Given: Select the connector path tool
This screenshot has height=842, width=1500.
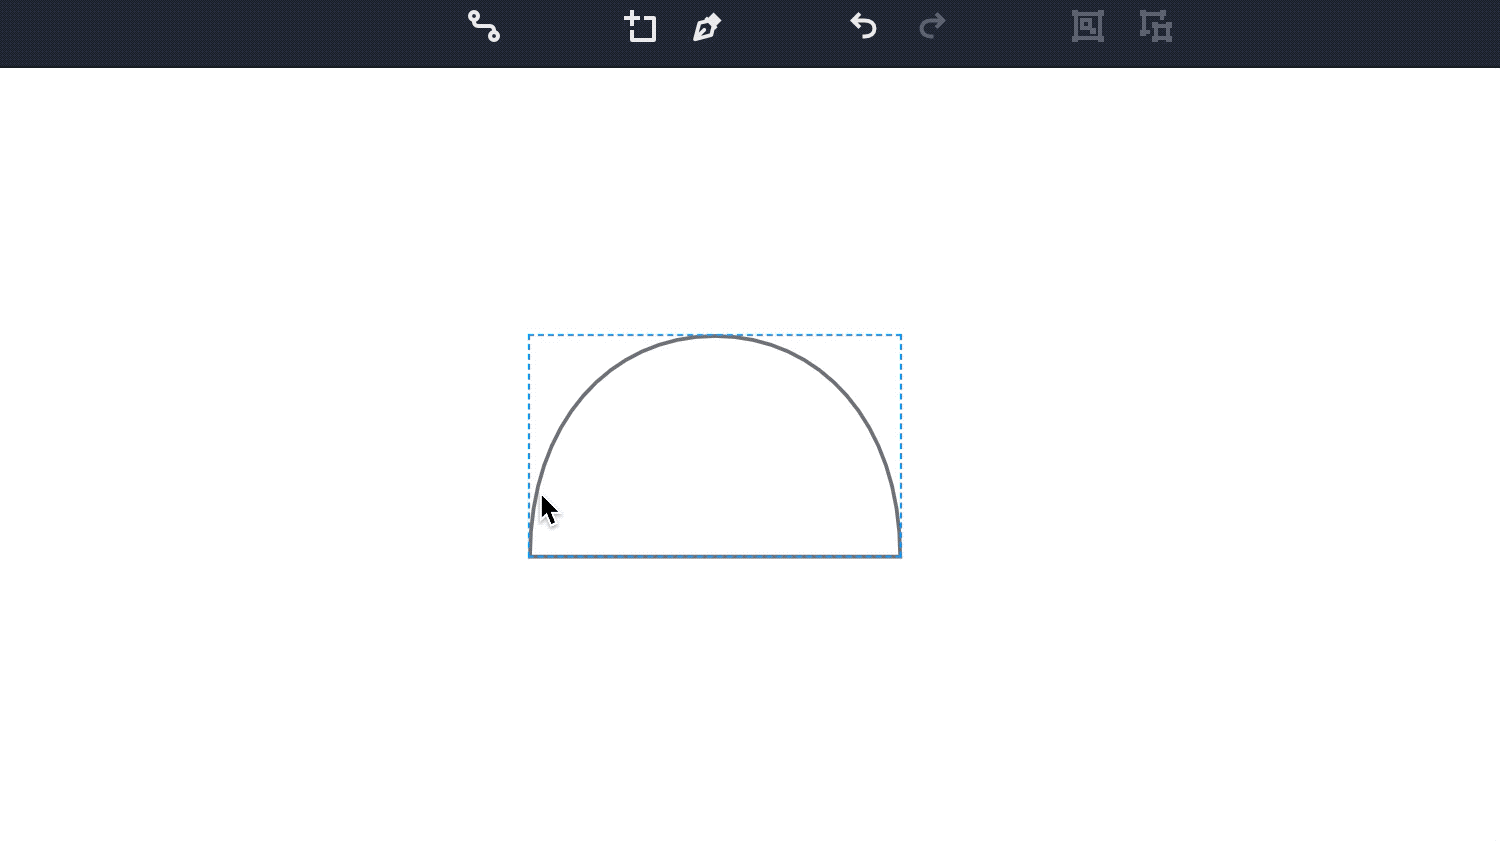Looking at the screenshot, I should click(484, 26).
